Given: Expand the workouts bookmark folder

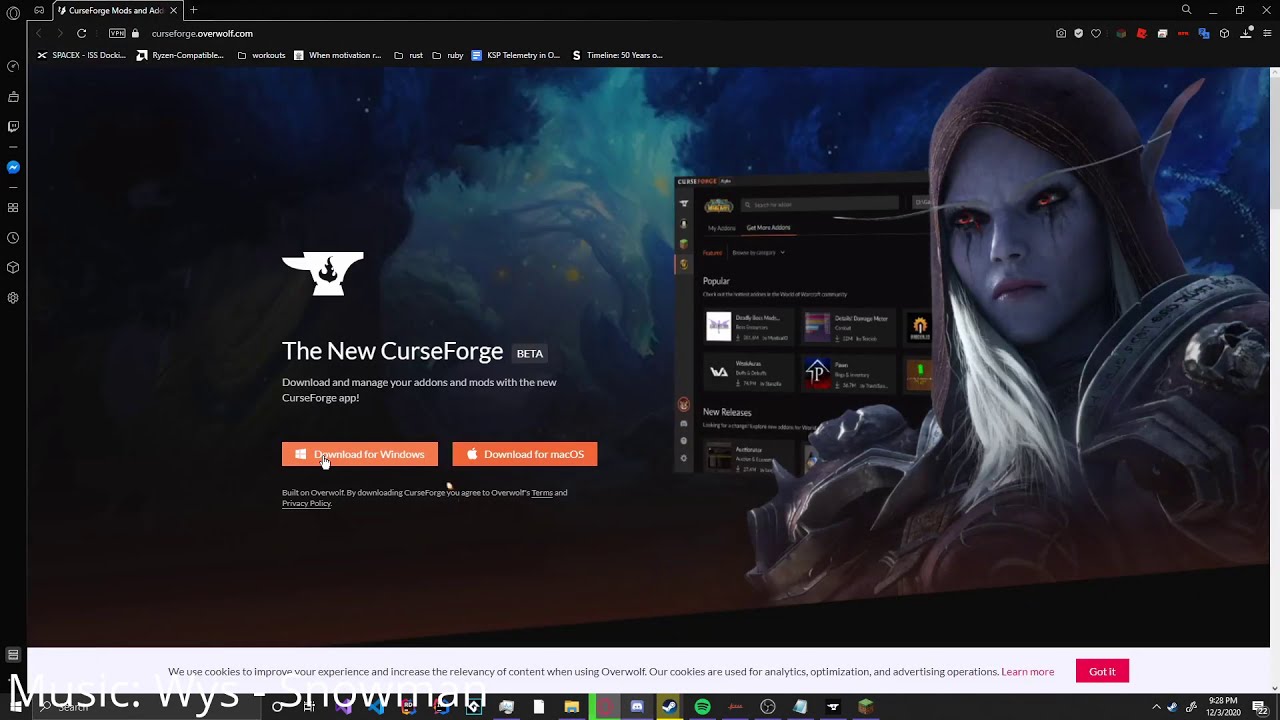Looking at the screenshot, I should [261, 55].
